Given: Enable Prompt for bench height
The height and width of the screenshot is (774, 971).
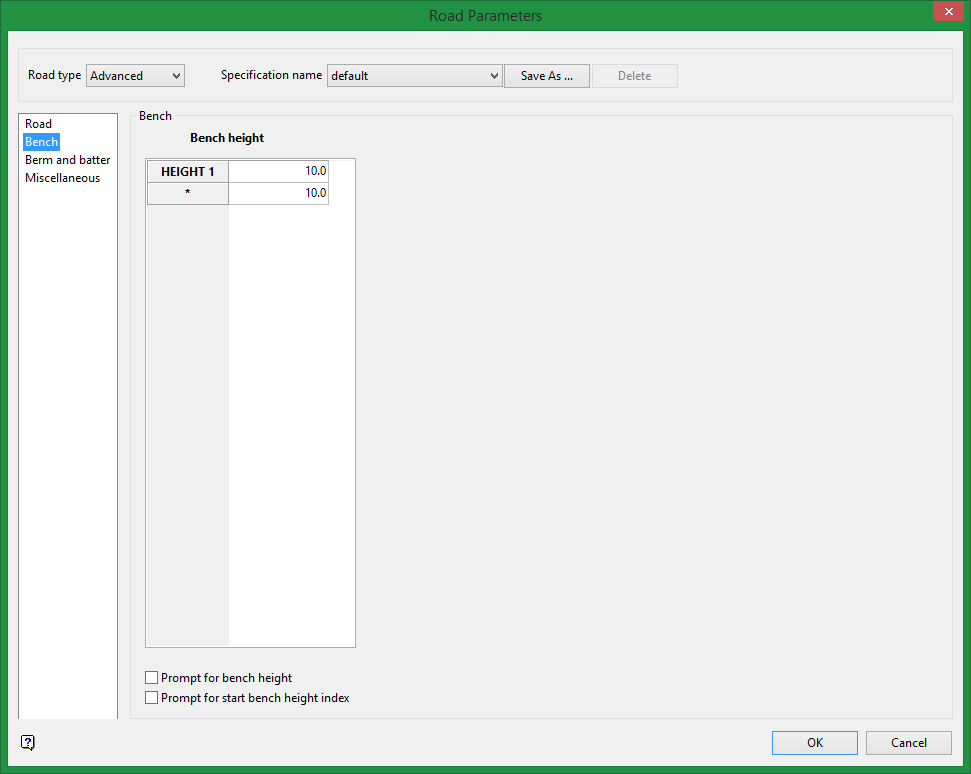Looking at the screenshot, I should 152,678.
